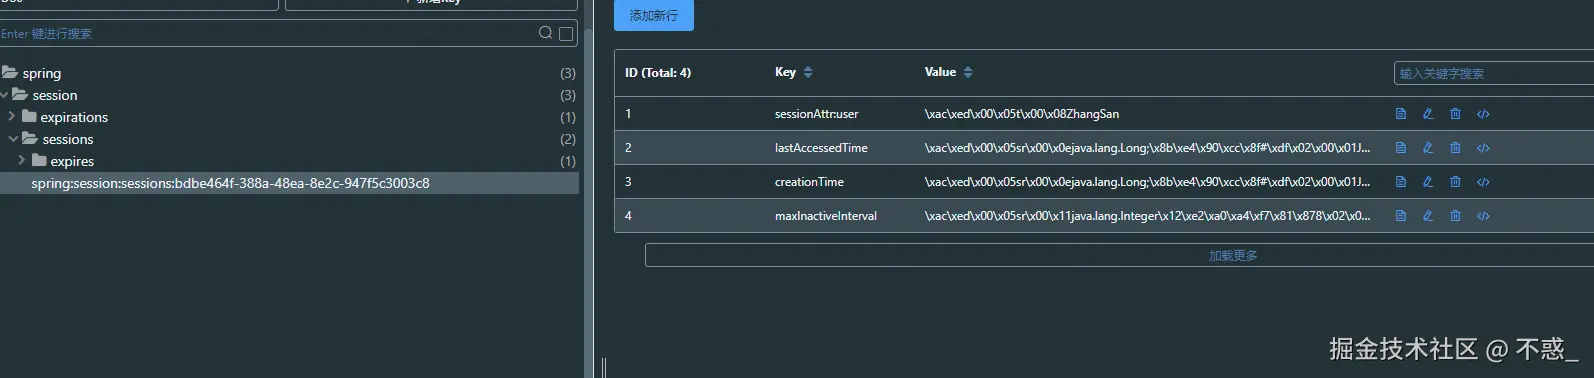The width and height of the screenshot is (1594, 378).
Task: Click the 加载更多 button
Action: click(x=1232, y=255)
